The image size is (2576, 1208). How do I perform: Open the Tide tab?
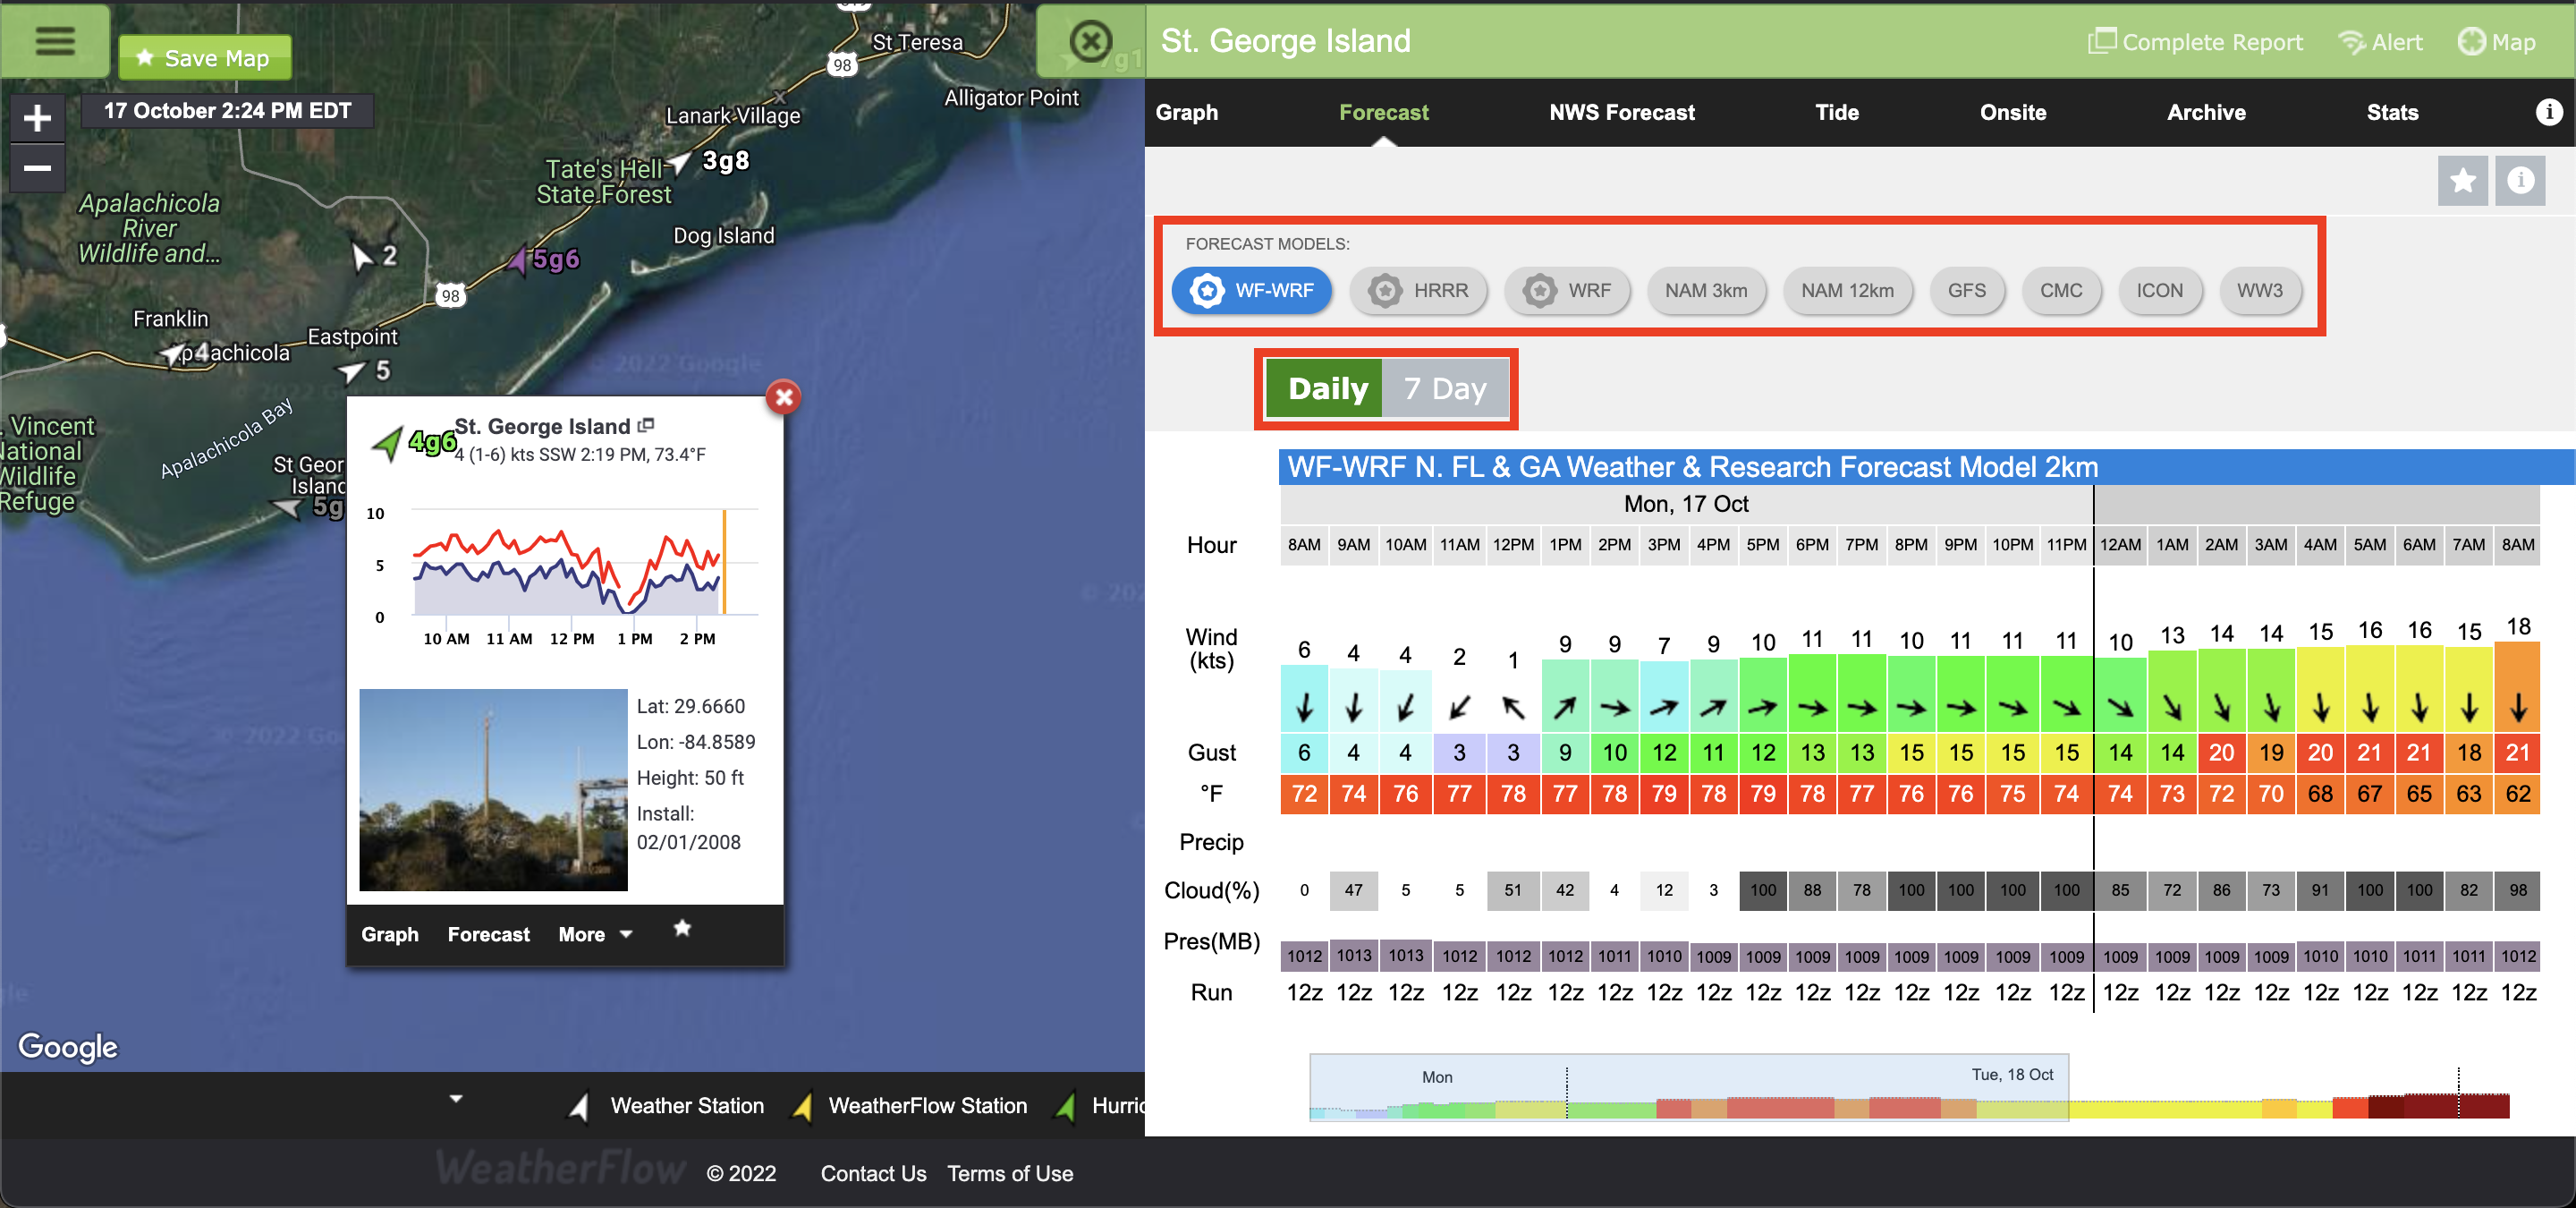pyautogui.click(x=1836, y=112)
